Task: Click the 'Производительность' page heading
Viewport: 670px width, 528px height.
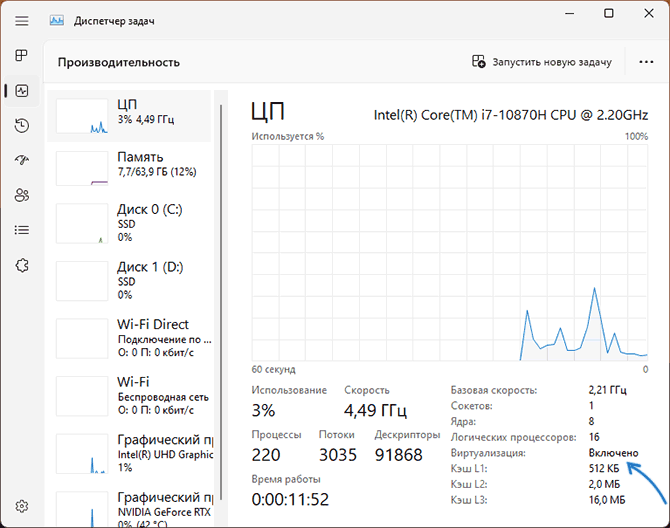Action: pos(119,62)
